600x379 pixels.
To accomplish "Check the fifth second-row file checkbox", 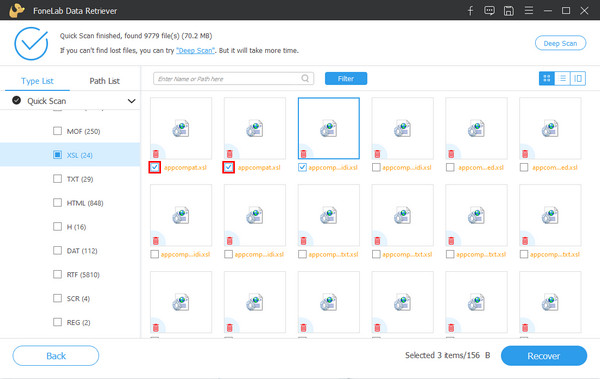I will click(450, 254).
